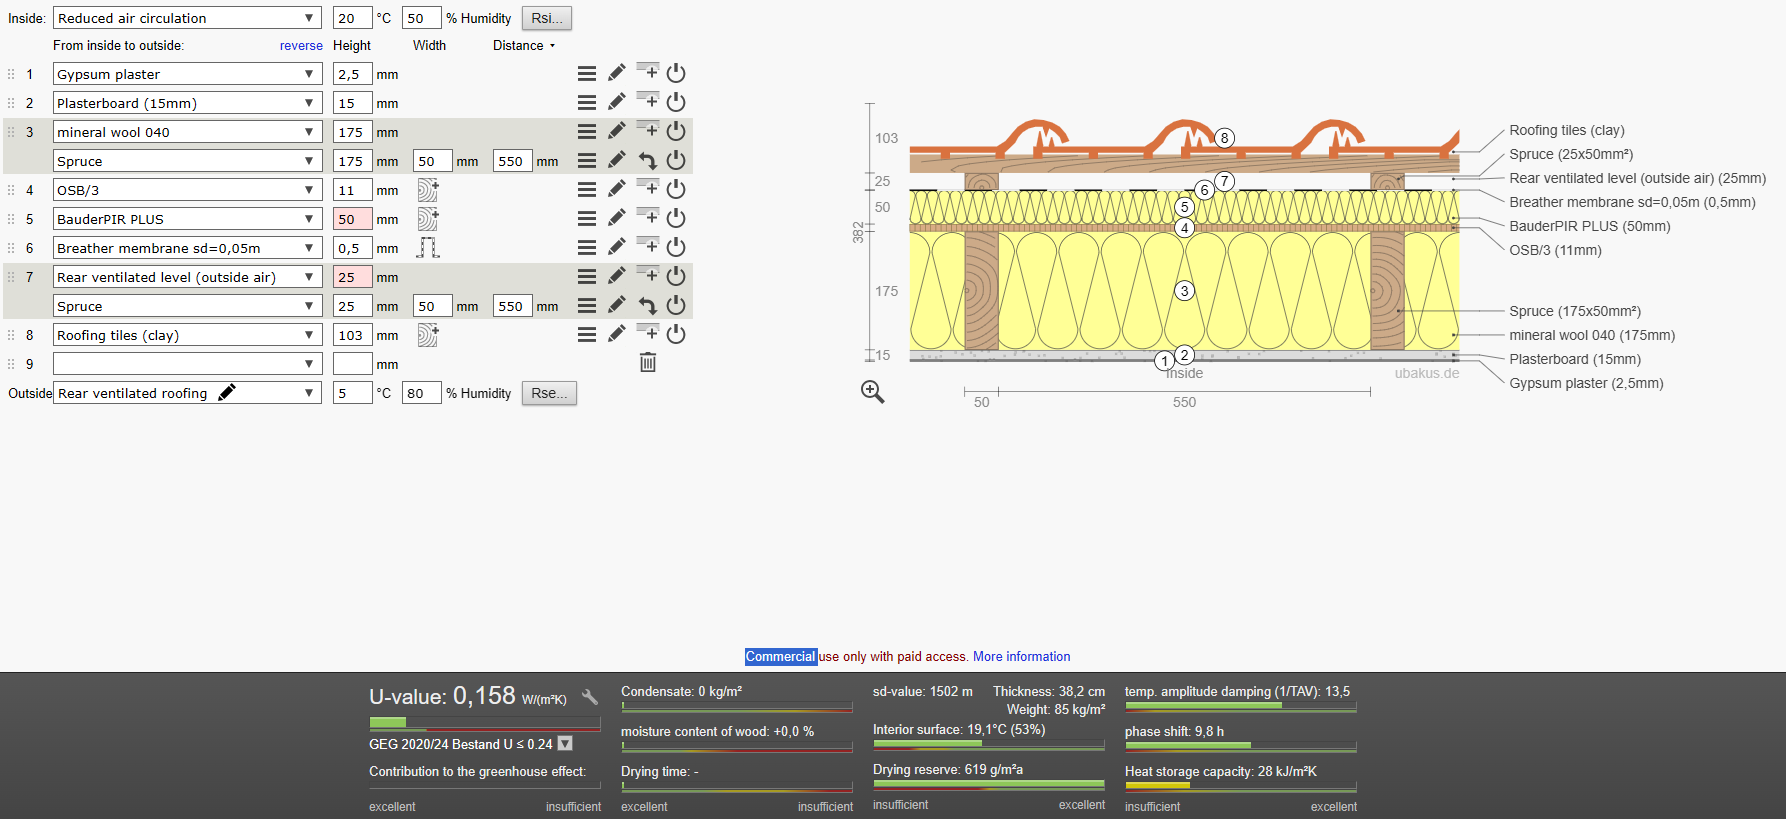Screen dimensions: 1786x819
Task: Click the inside temperature field 20 °C
Action: (352, 18)
